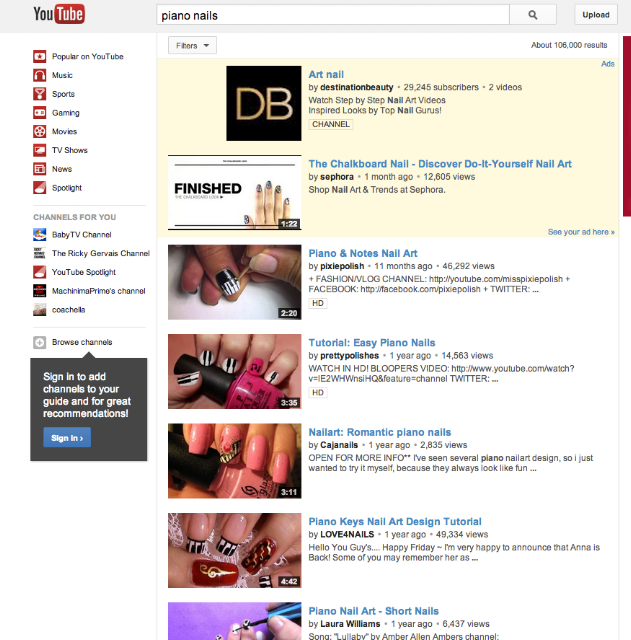Open Tutorial: Easy Piano Nails title
The image size is (631, 640).
(x=372, y=342)
